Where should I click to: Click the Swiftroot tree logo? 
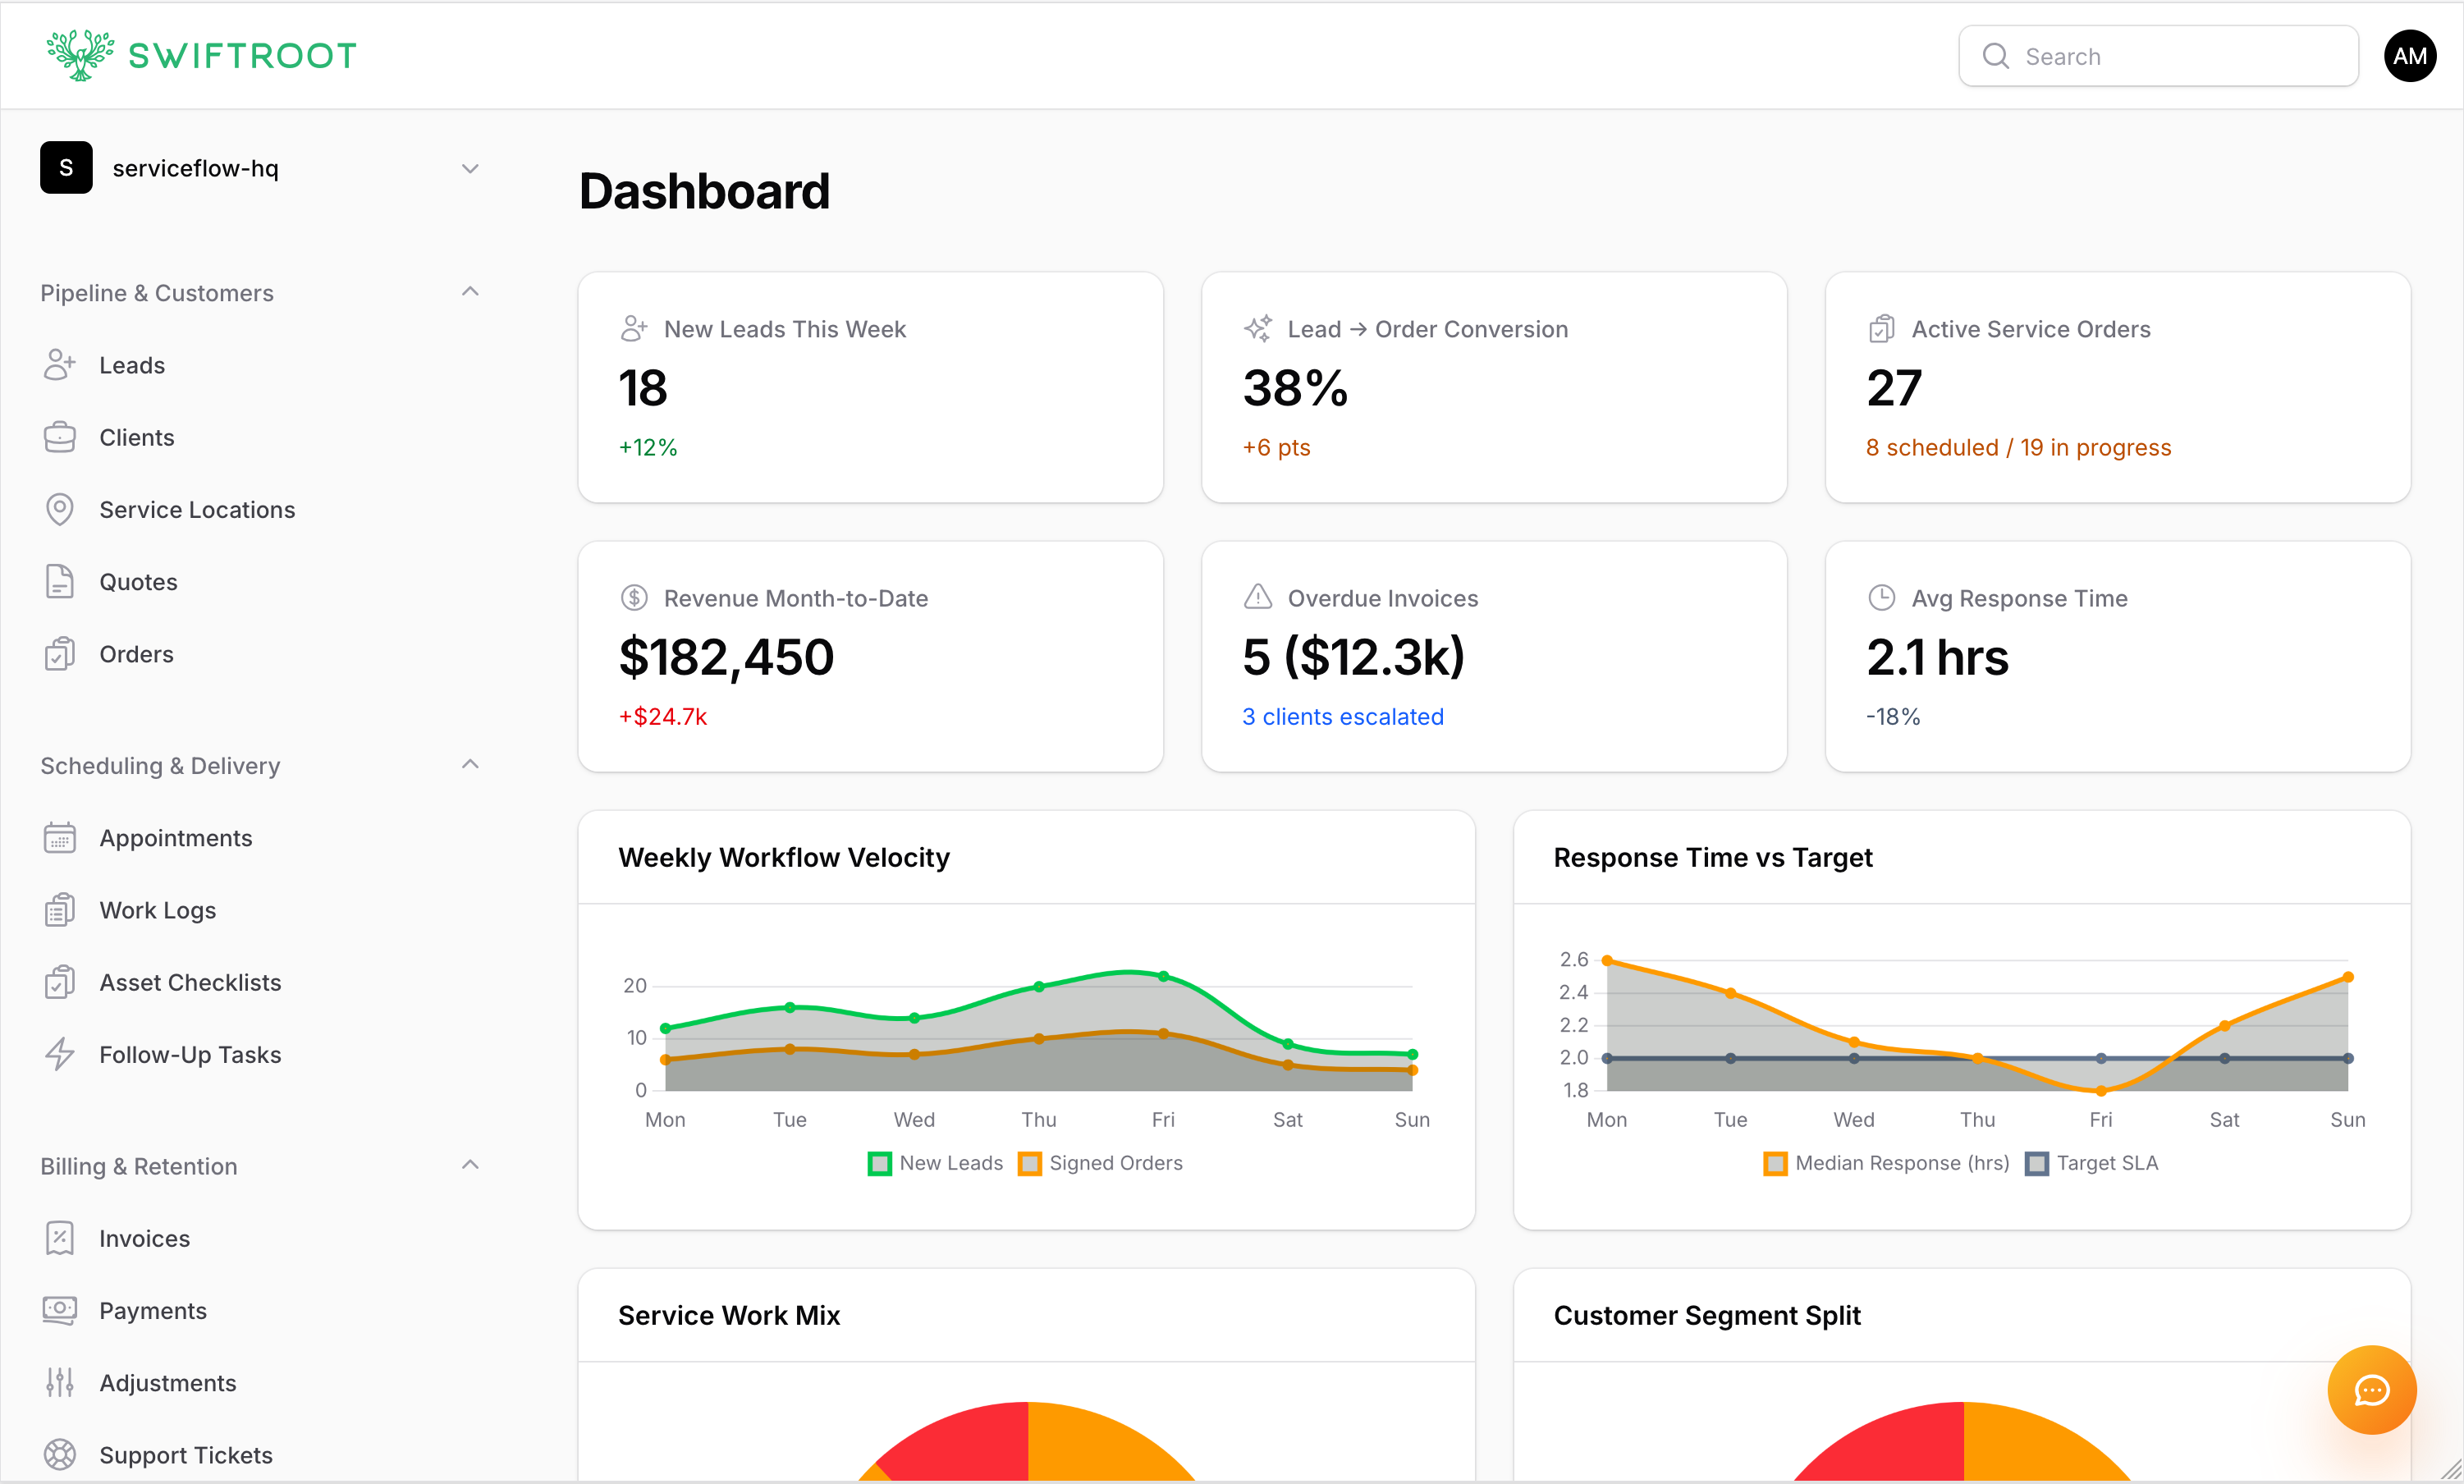pos(80,55)
